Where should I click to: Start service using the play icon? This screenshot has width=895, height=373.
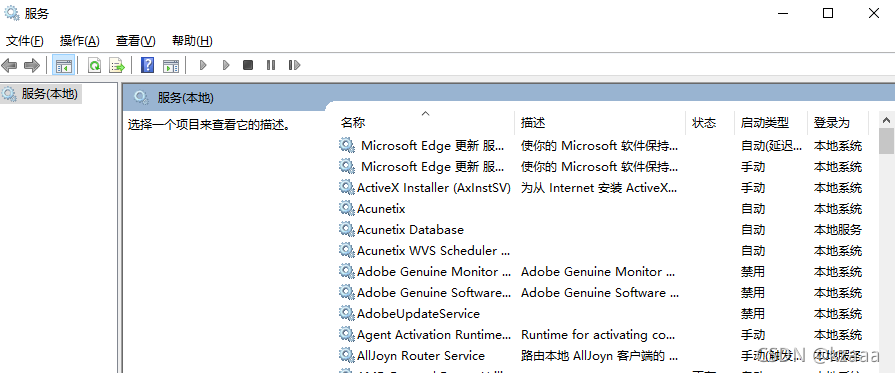click(203, 65)
